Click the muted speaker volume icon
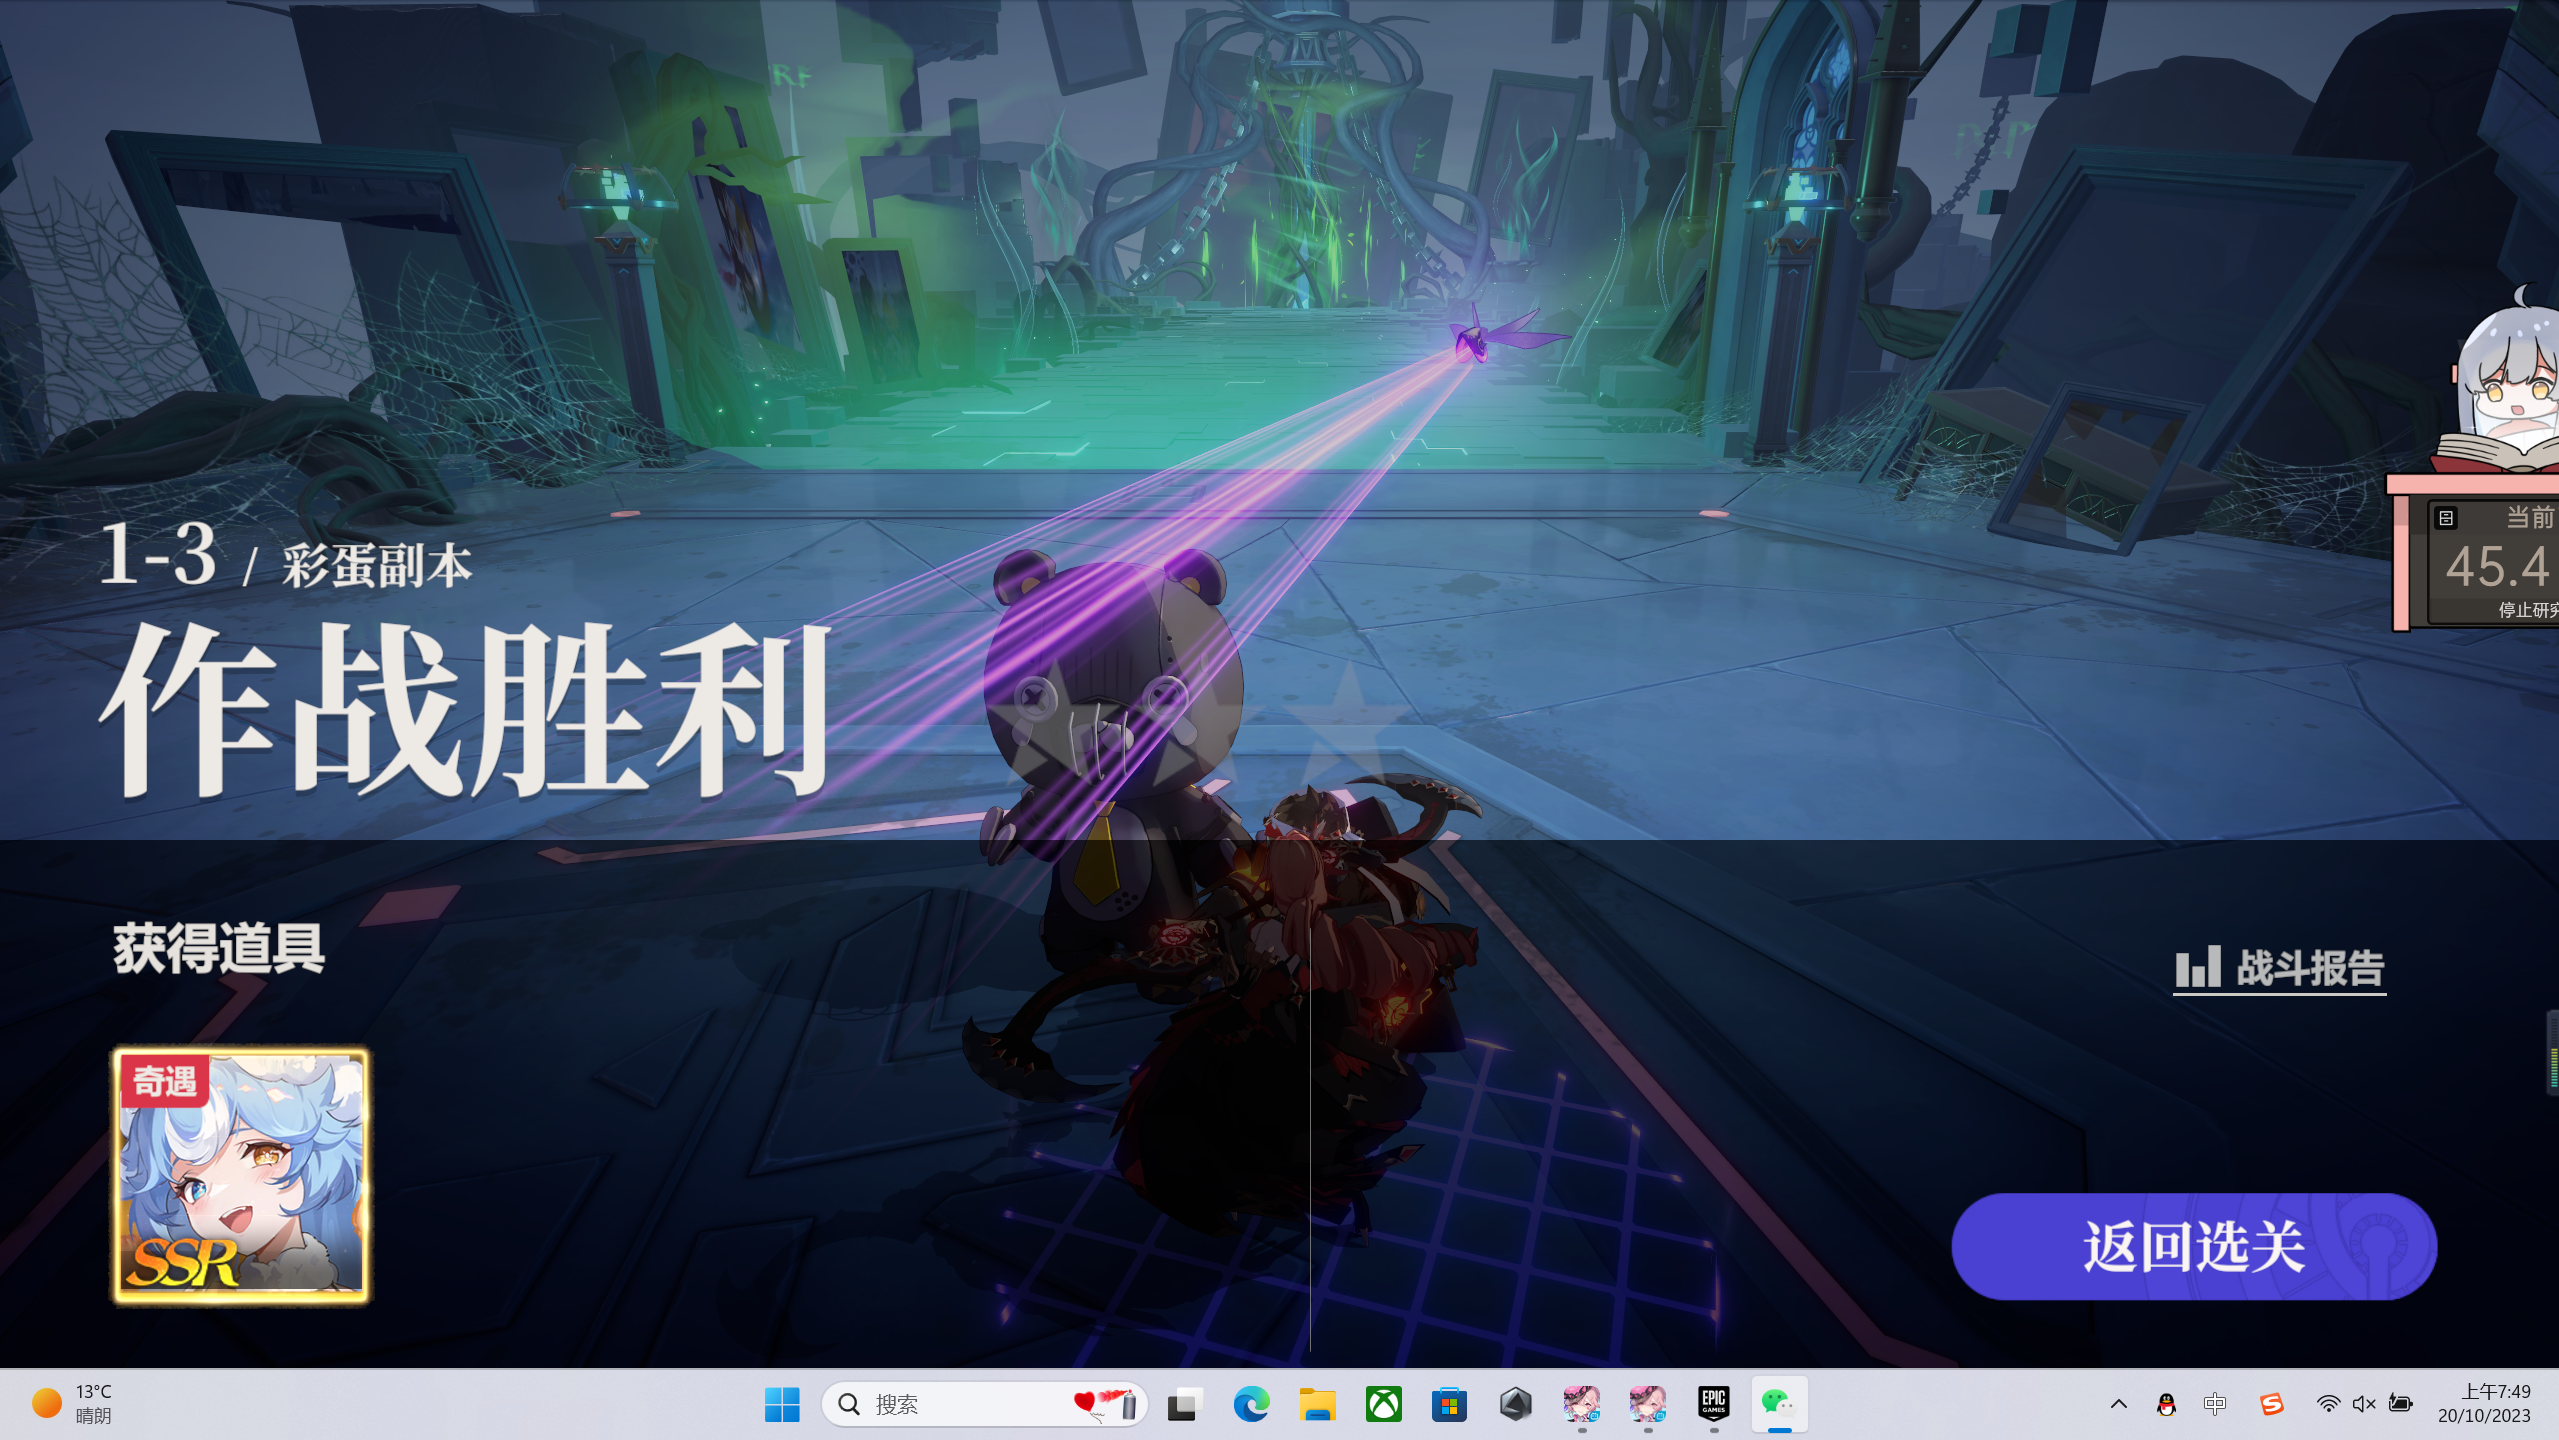Viewport: 2559px width, 1440px height. tap(2364, 1404)
